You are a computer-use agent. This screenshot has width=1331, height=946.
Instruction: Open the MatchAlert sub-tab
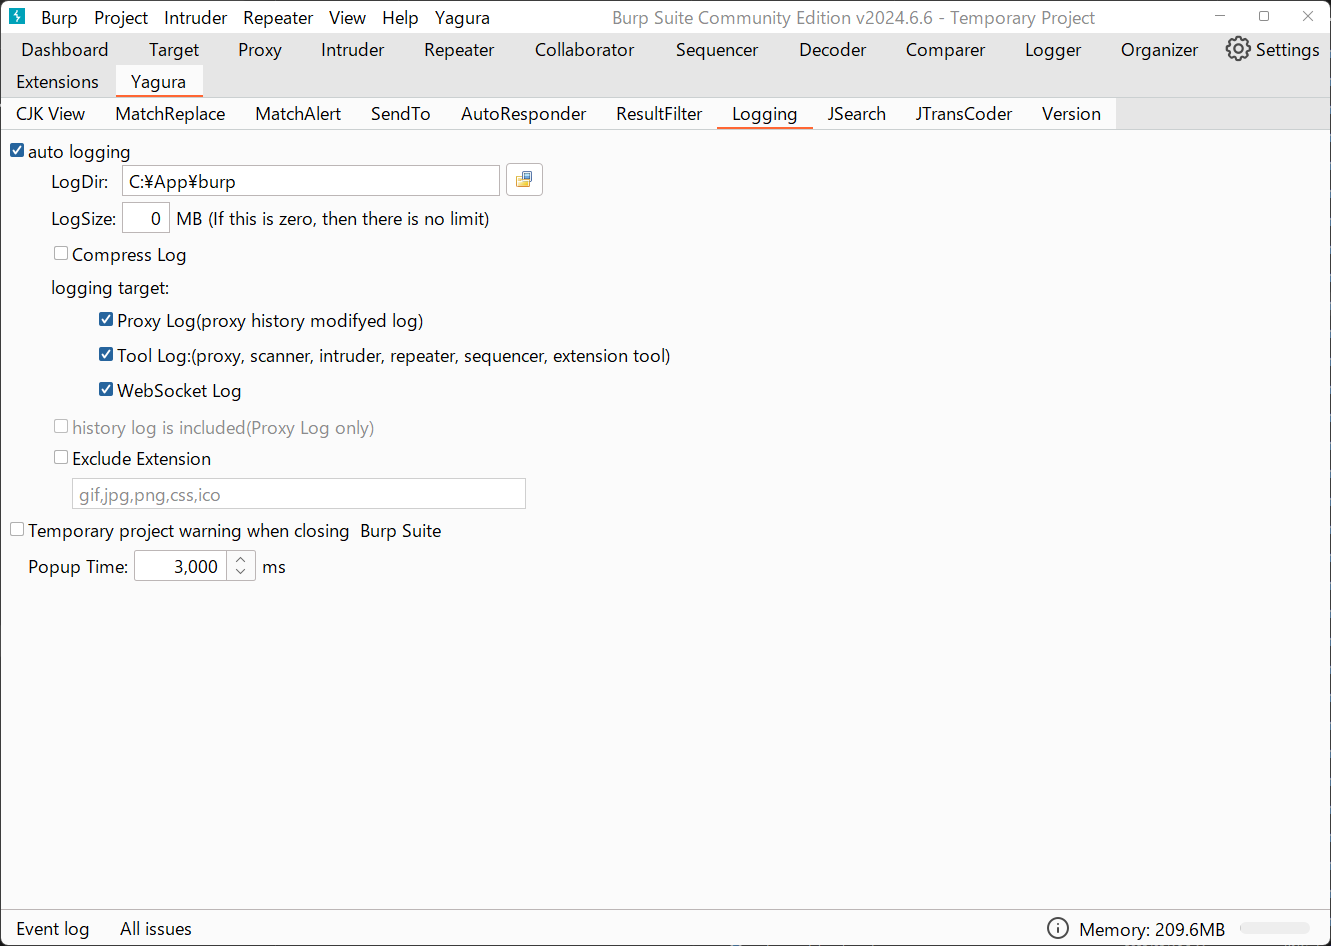298,114
